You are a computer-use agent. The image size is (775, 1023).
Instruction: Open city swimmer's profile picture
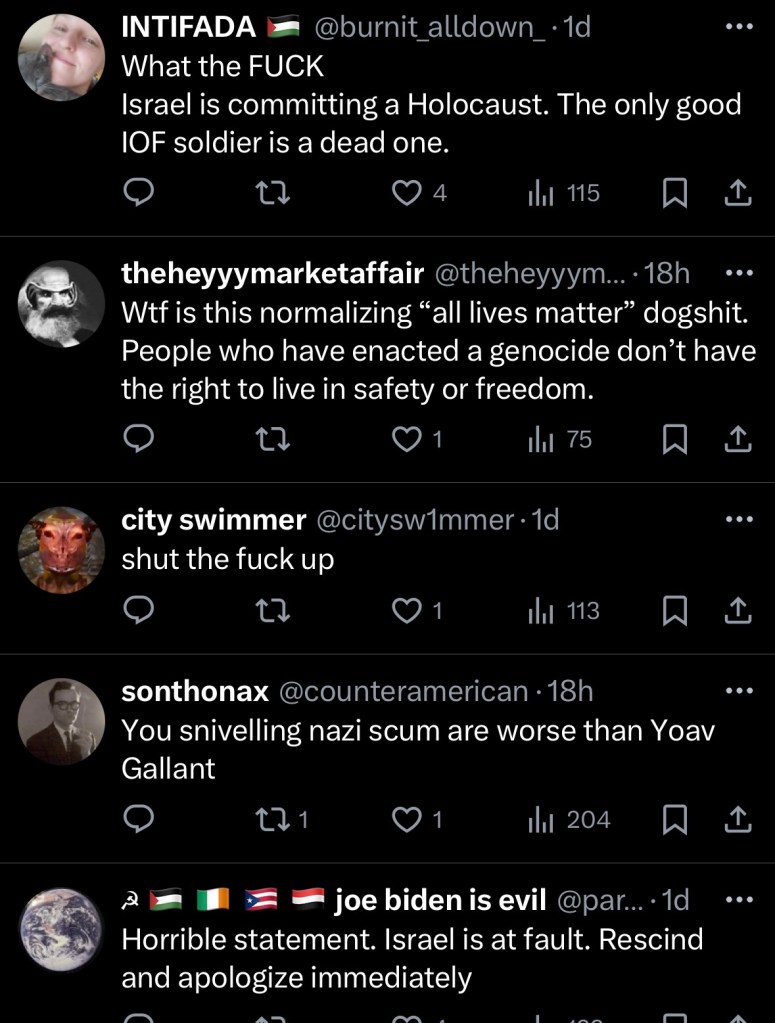click(61, 550)
